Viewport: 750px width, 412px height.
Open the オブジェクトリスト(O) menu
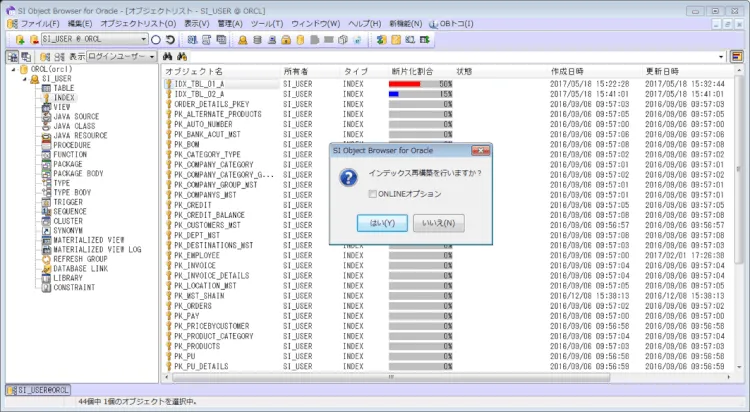[x=138, y=24]
